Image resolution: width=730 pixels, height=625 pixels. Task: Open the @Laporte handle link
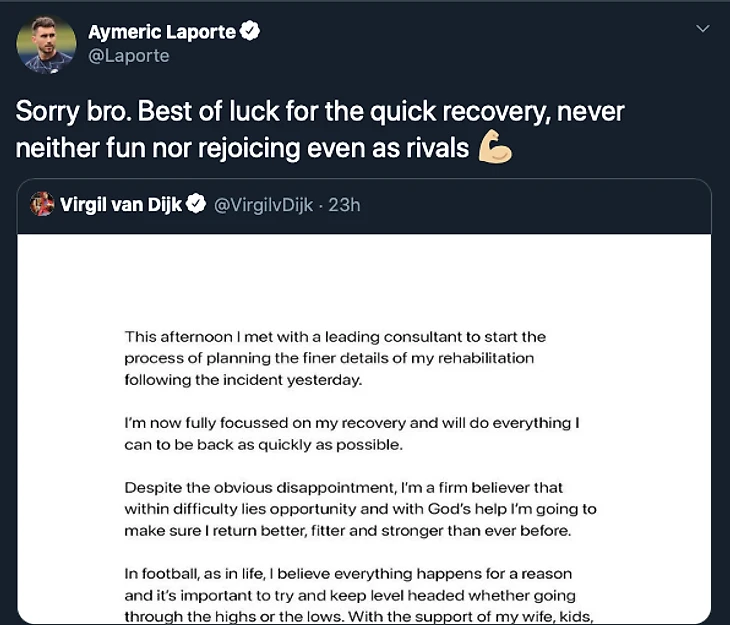coord(128,56)
